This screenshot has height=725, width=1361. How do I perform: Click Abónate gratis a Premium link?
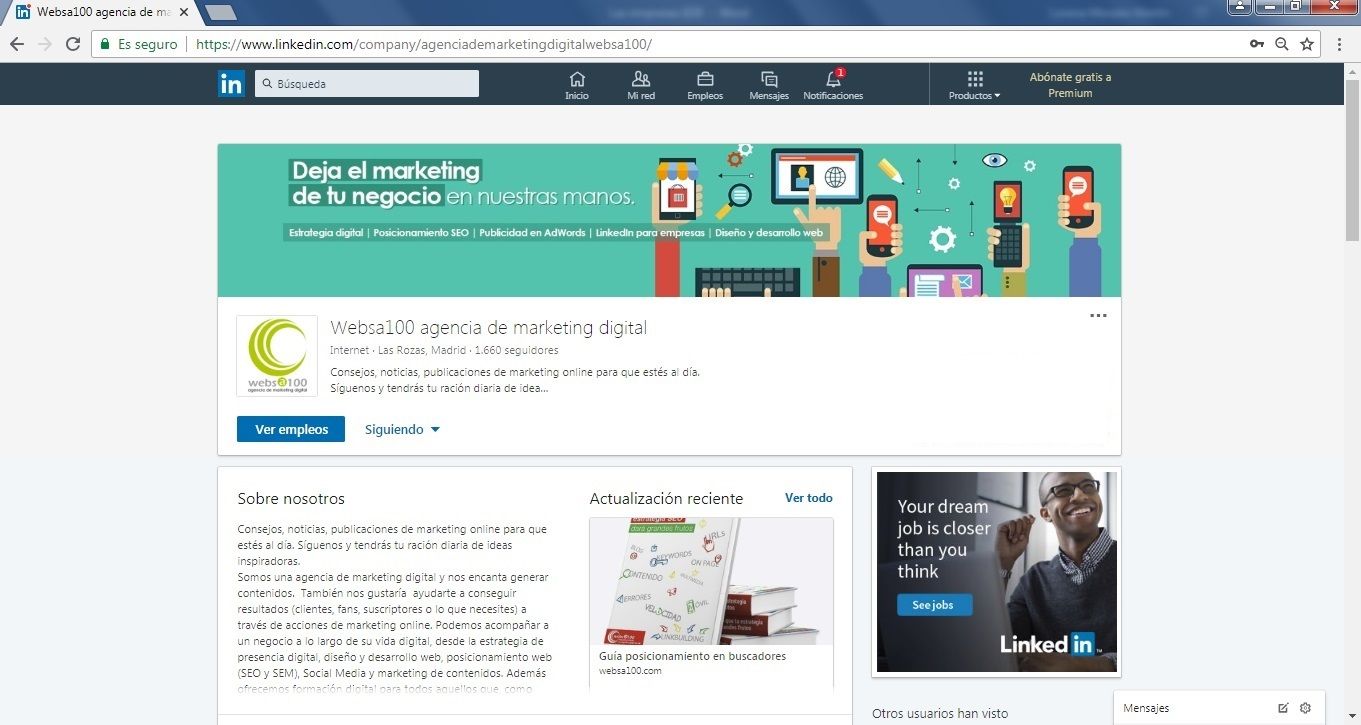tap(1070, 85)
